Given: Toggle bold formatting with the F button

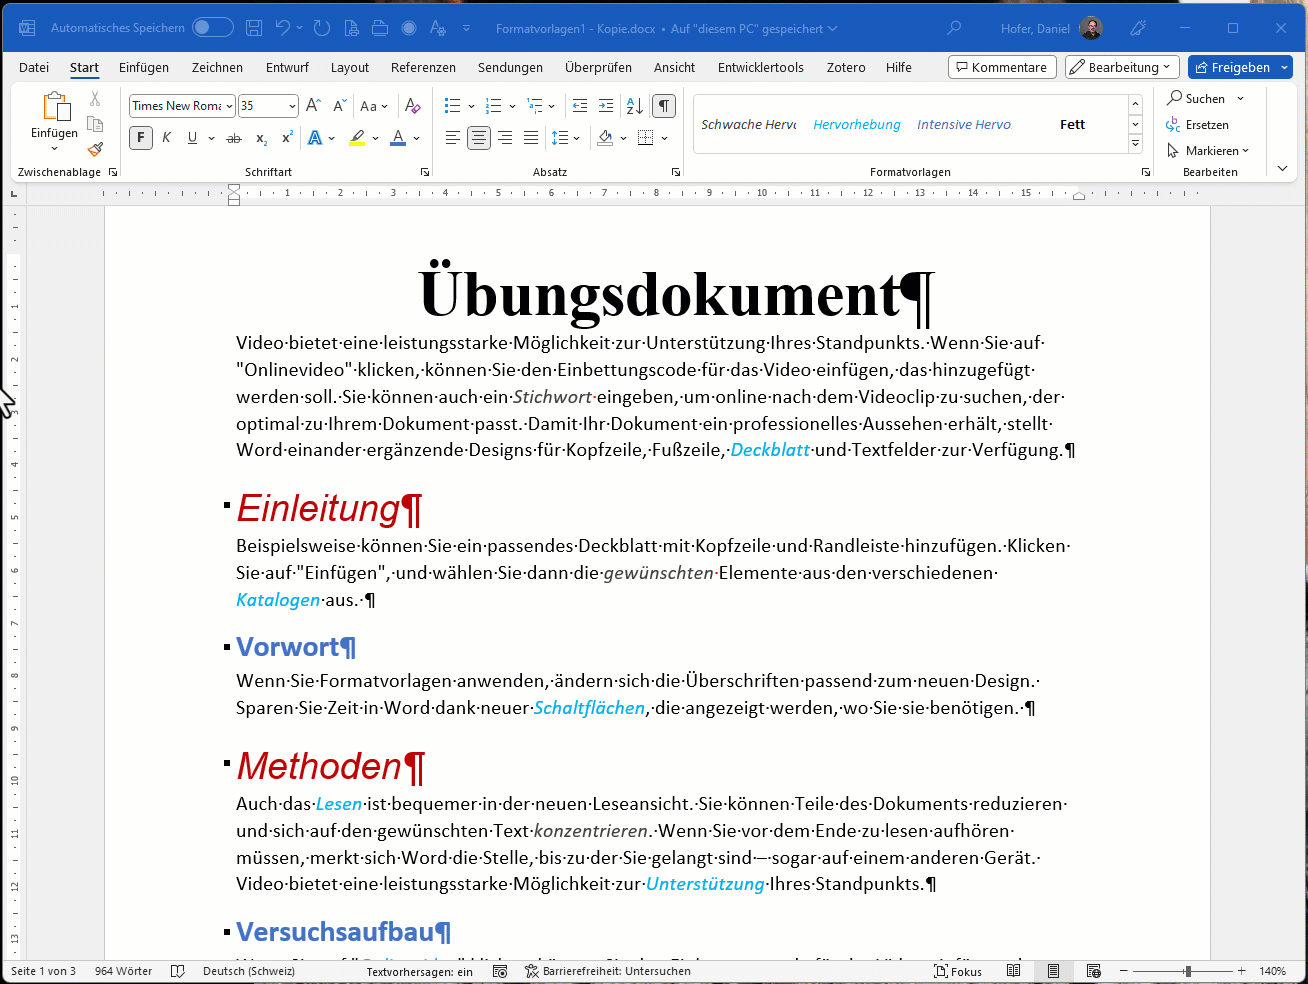Looking at the screenshot, I should [141, 138].
